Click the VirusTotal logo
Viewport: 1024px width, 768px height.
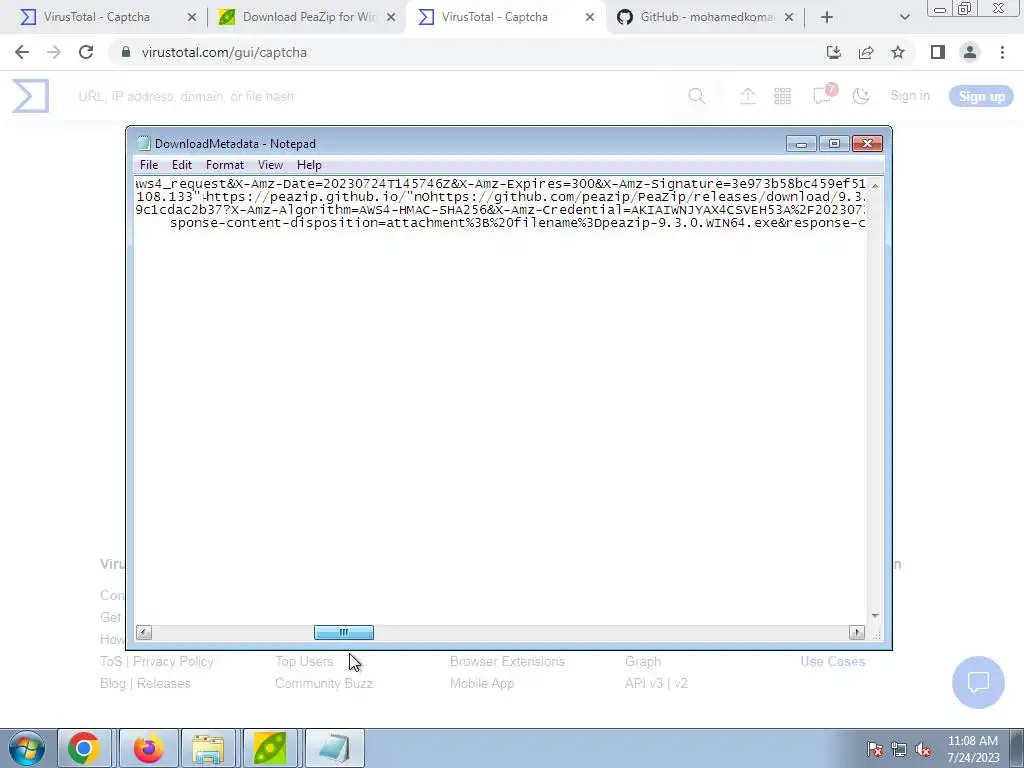click(31, 96)
